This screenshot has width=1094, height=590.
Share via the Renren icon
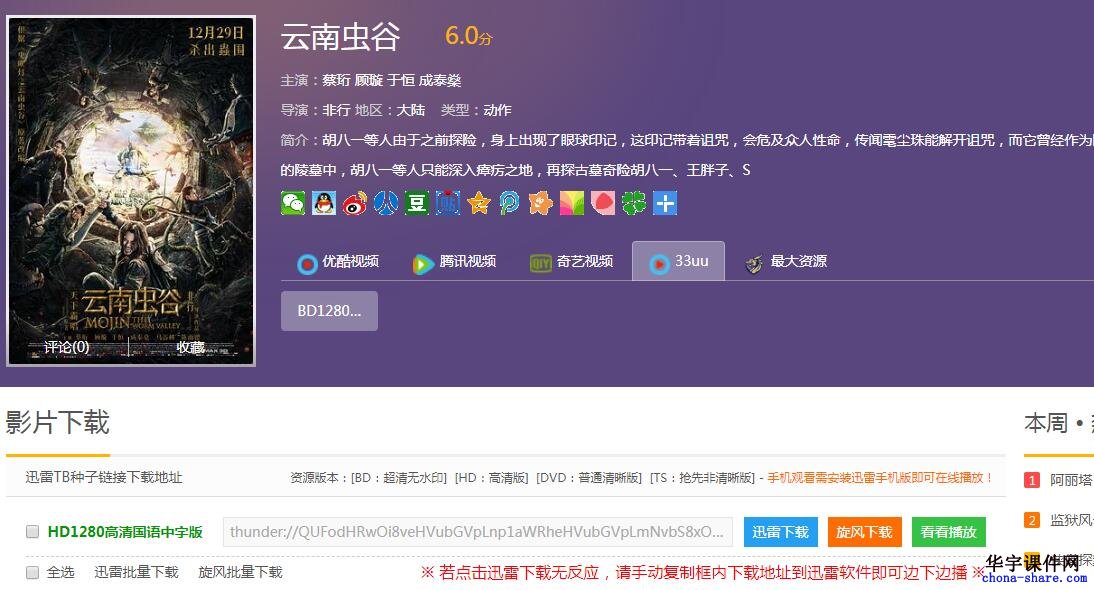click(x=386, y=203)
